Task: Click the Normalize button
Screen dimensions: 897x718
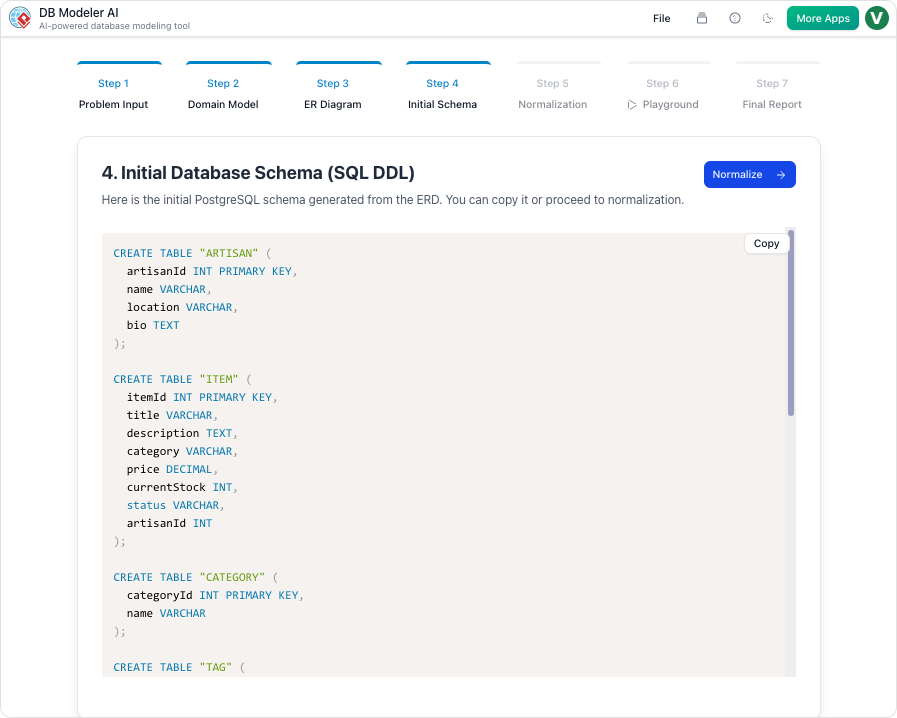Action: point(749,174)
